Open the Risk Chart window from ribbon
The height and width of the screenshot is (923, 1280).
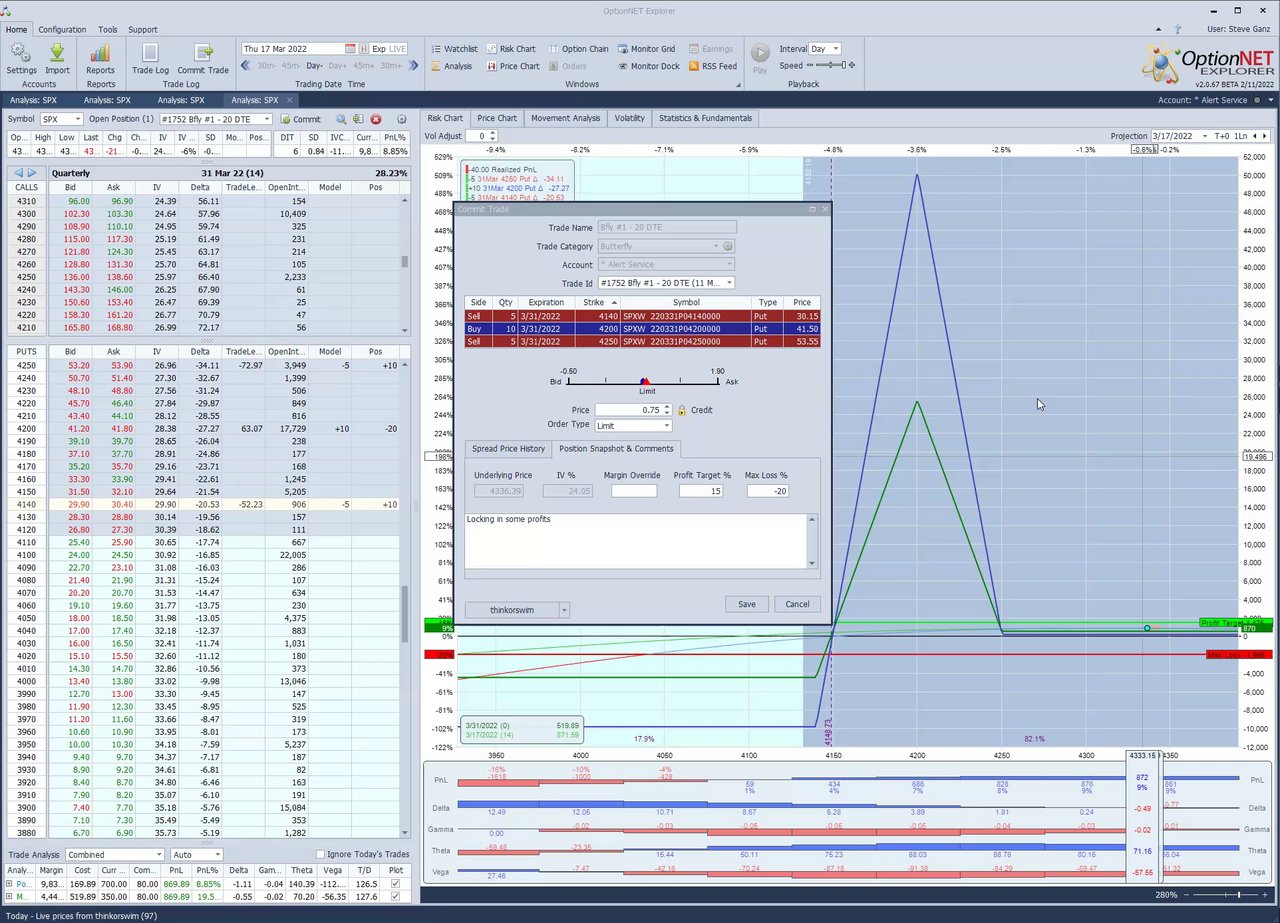point(510,49)
